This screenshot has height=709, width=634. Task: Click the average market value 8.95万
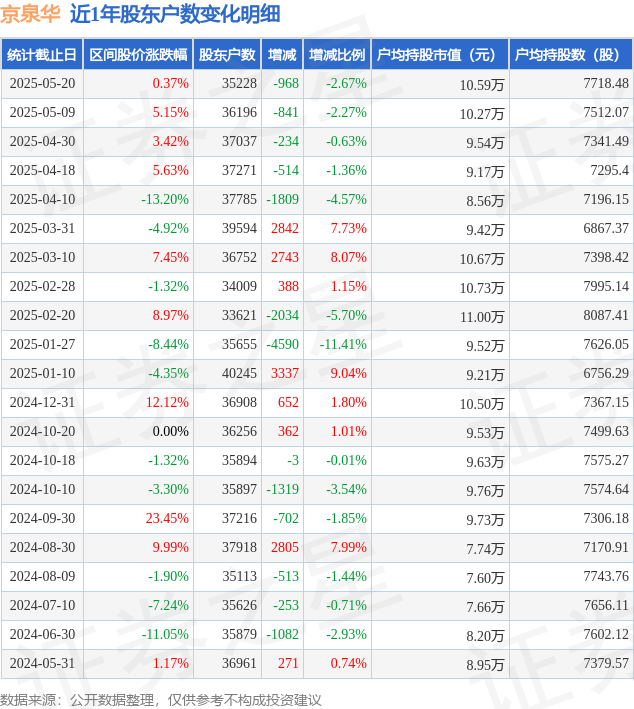pos(485,665)
